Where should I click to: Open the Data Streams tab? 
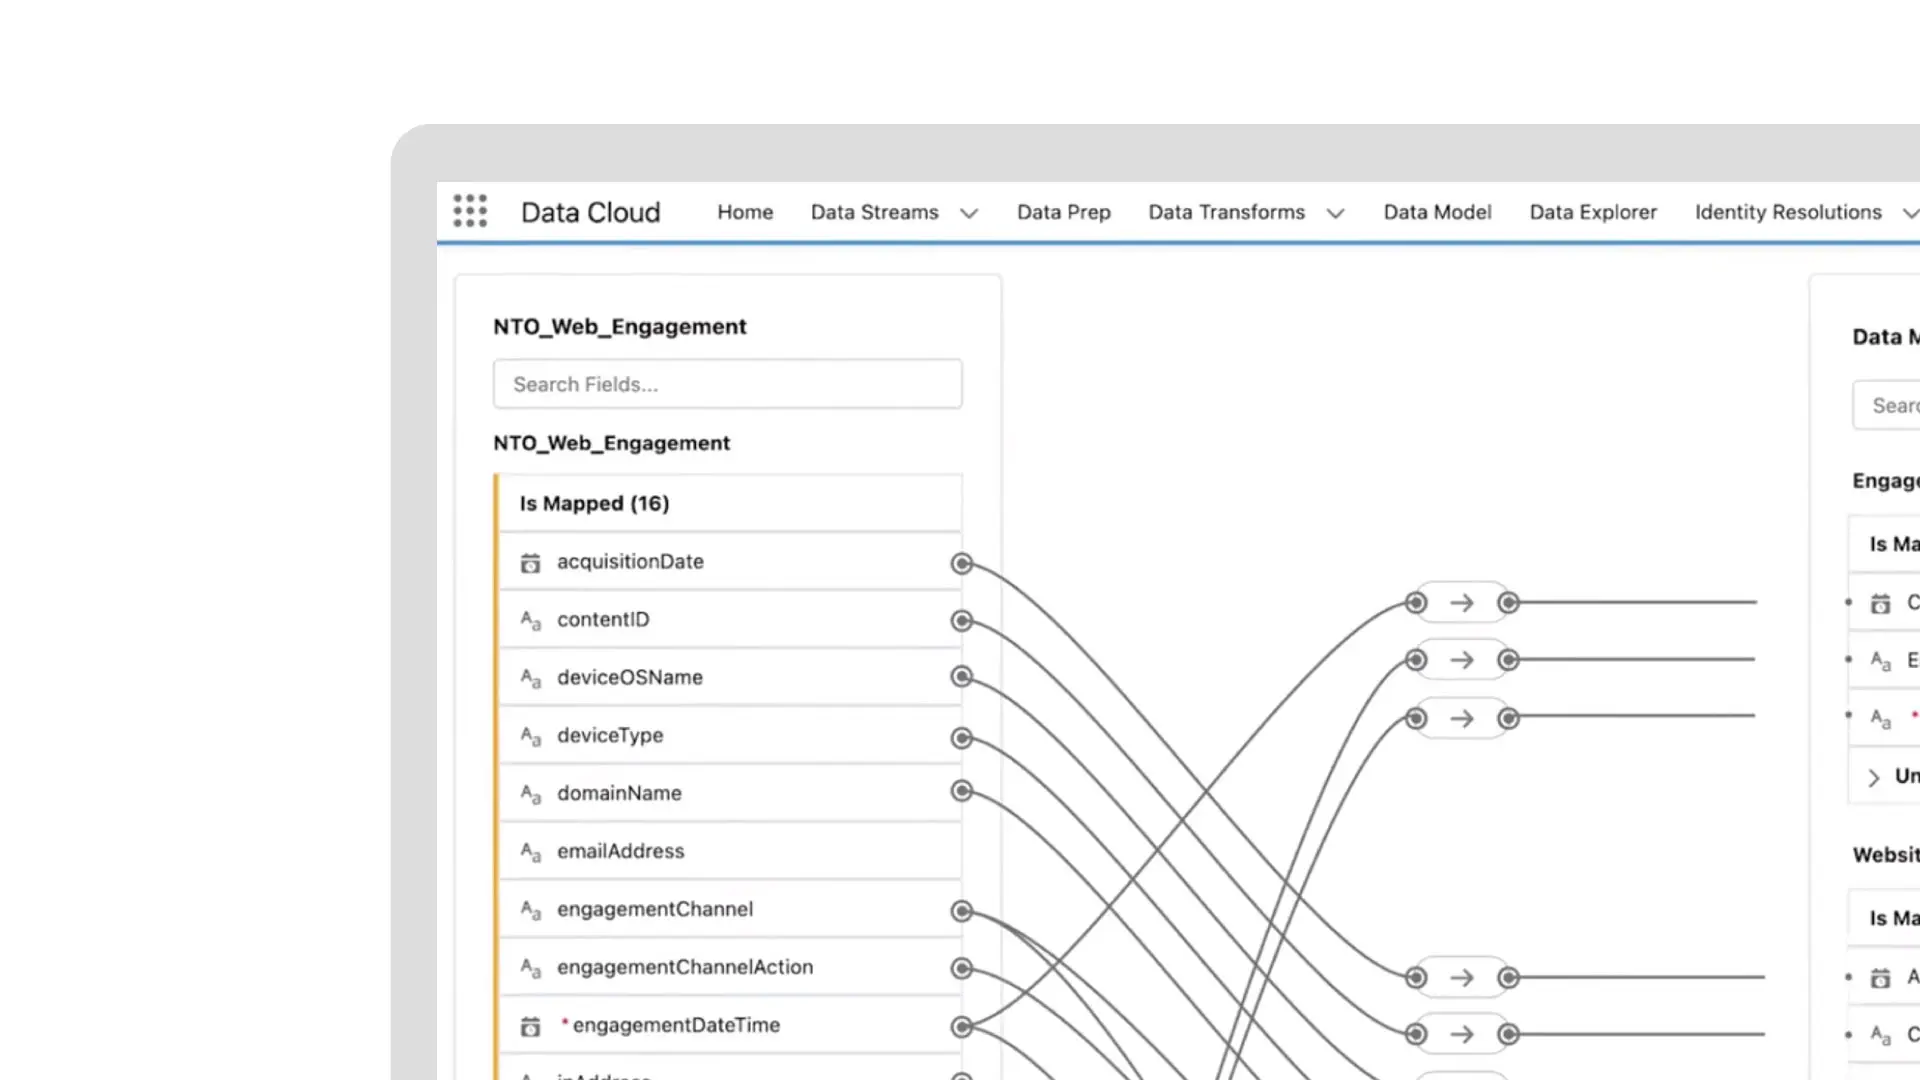click(874, 212)
